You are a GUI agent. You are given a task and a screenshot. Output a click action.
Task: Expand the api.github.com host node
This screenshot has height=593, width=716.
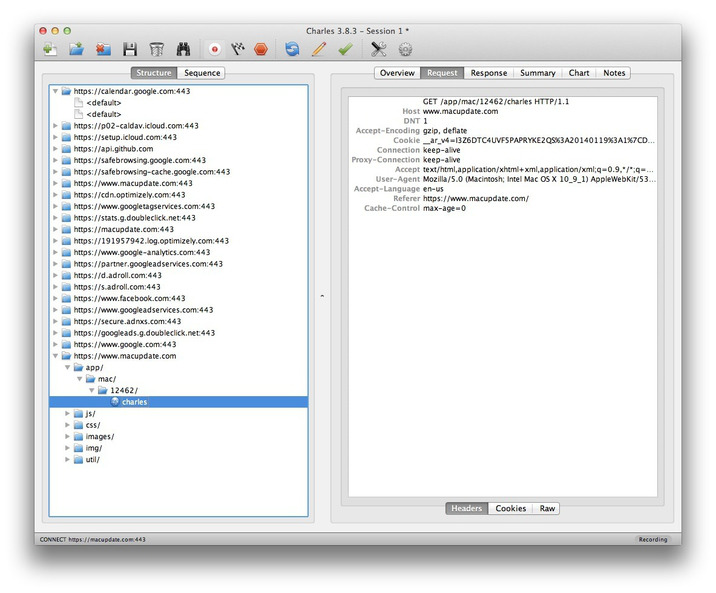(x=55, y=149)
